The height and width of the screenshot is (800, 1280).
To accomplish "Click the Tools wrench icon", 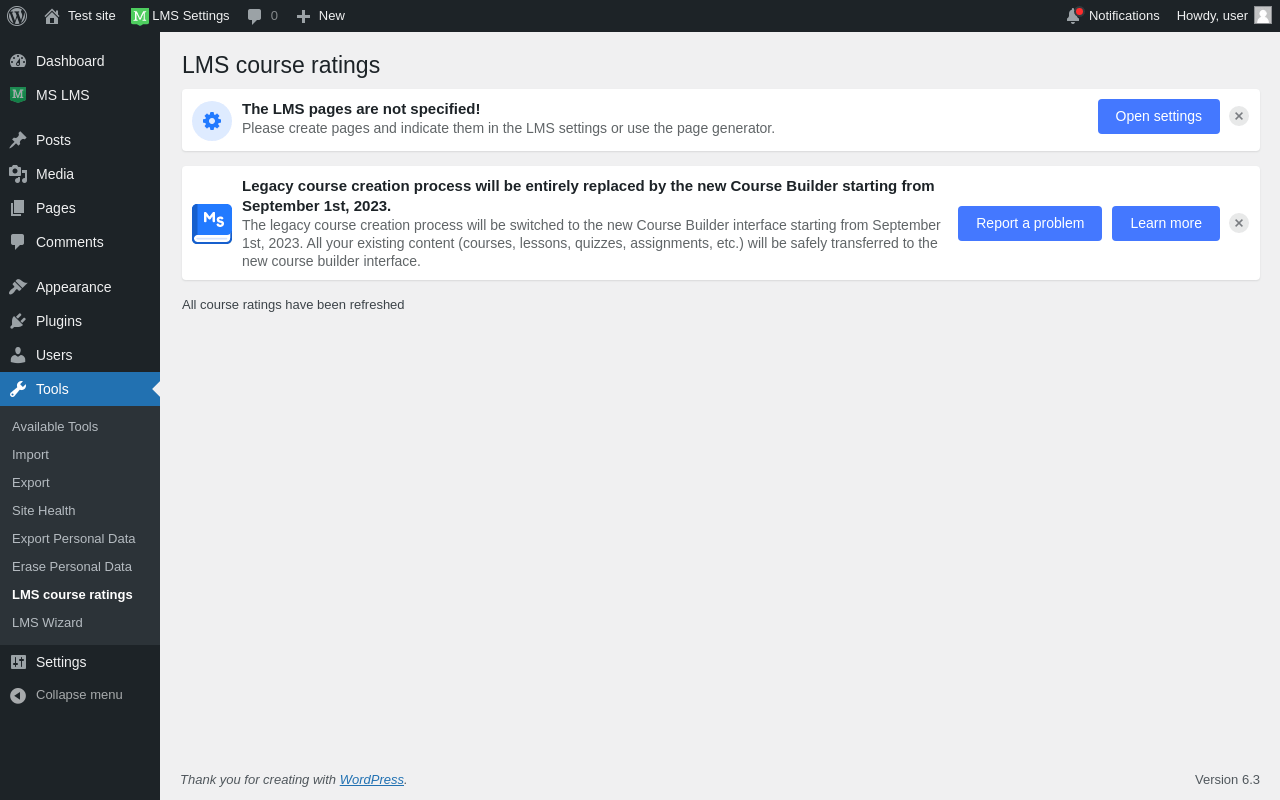I will coord(18,389).
